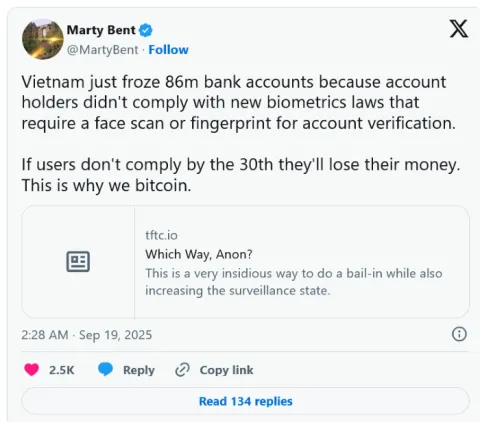This screenshot has width=480, height=422.
Task: Click the blue verified checkmark badge
Action: coord(146,30)
